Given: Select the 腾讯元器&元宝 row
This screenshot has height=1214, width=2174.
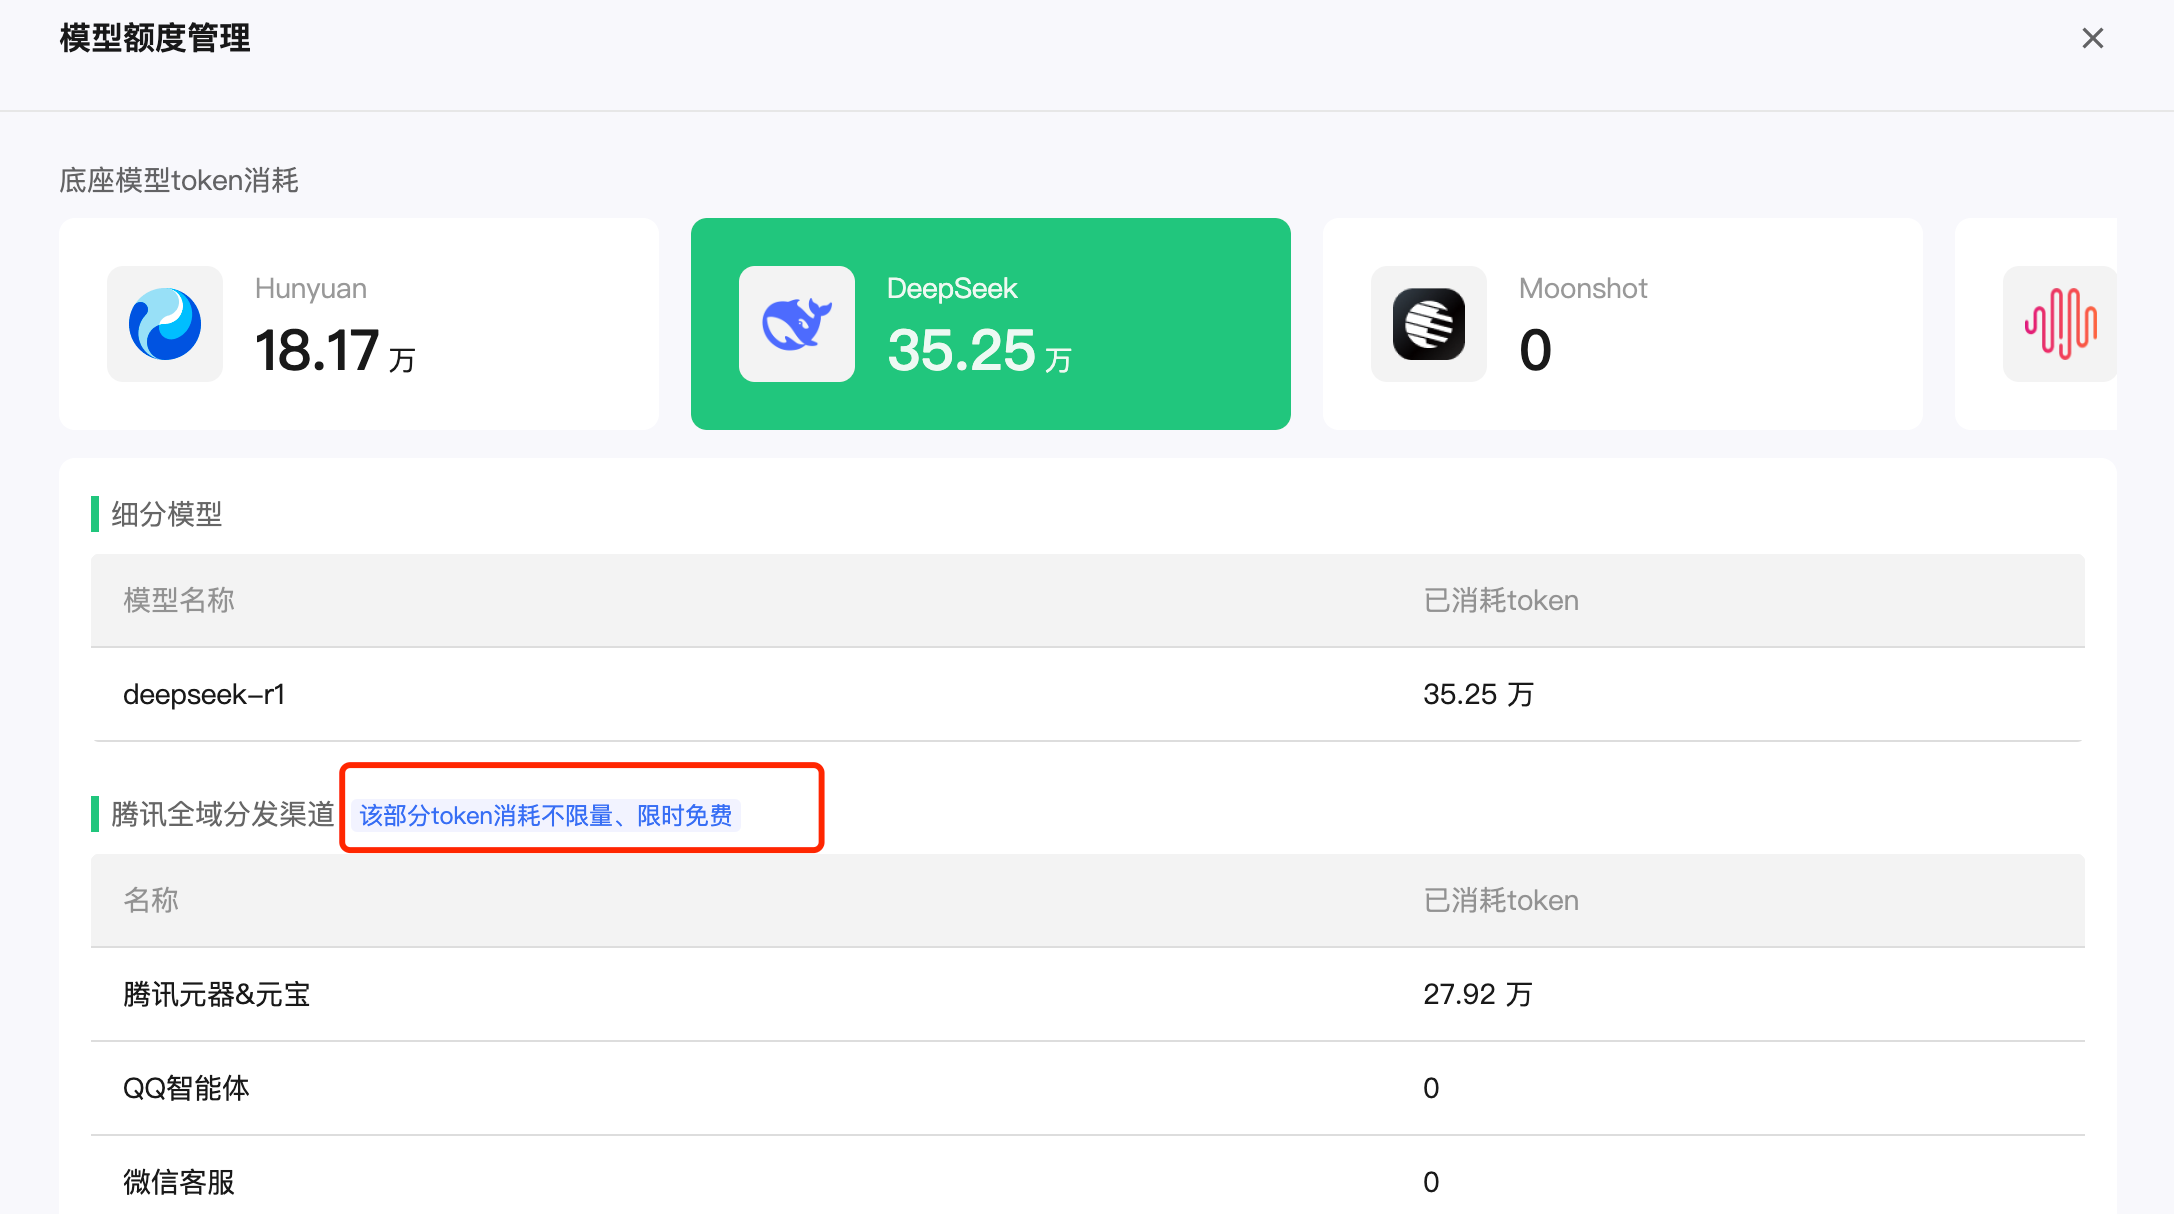Looking at the screenshot, I should click(x=1088, y=994).
